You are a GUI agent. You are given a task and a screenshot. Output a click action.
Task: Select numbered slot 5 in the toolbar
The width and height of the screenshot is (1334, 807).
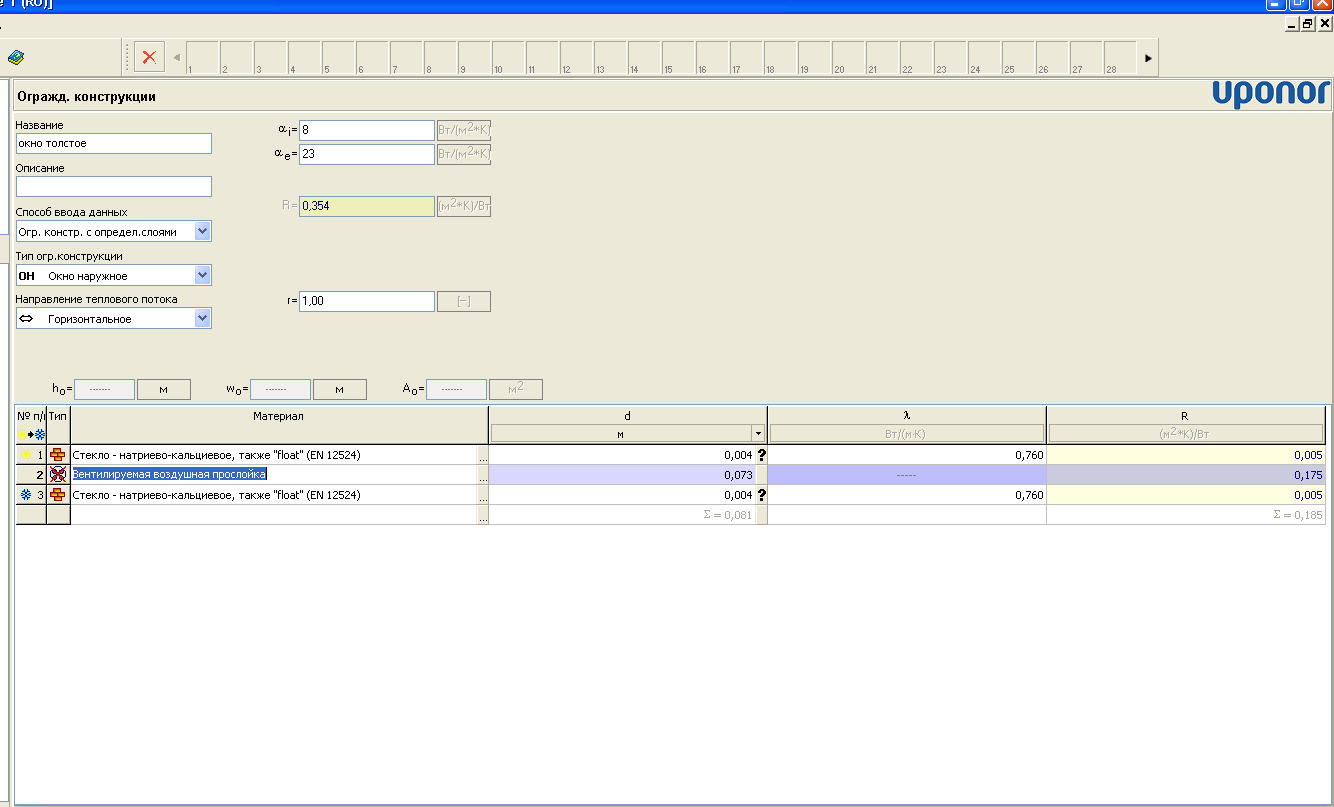(338, 58)
